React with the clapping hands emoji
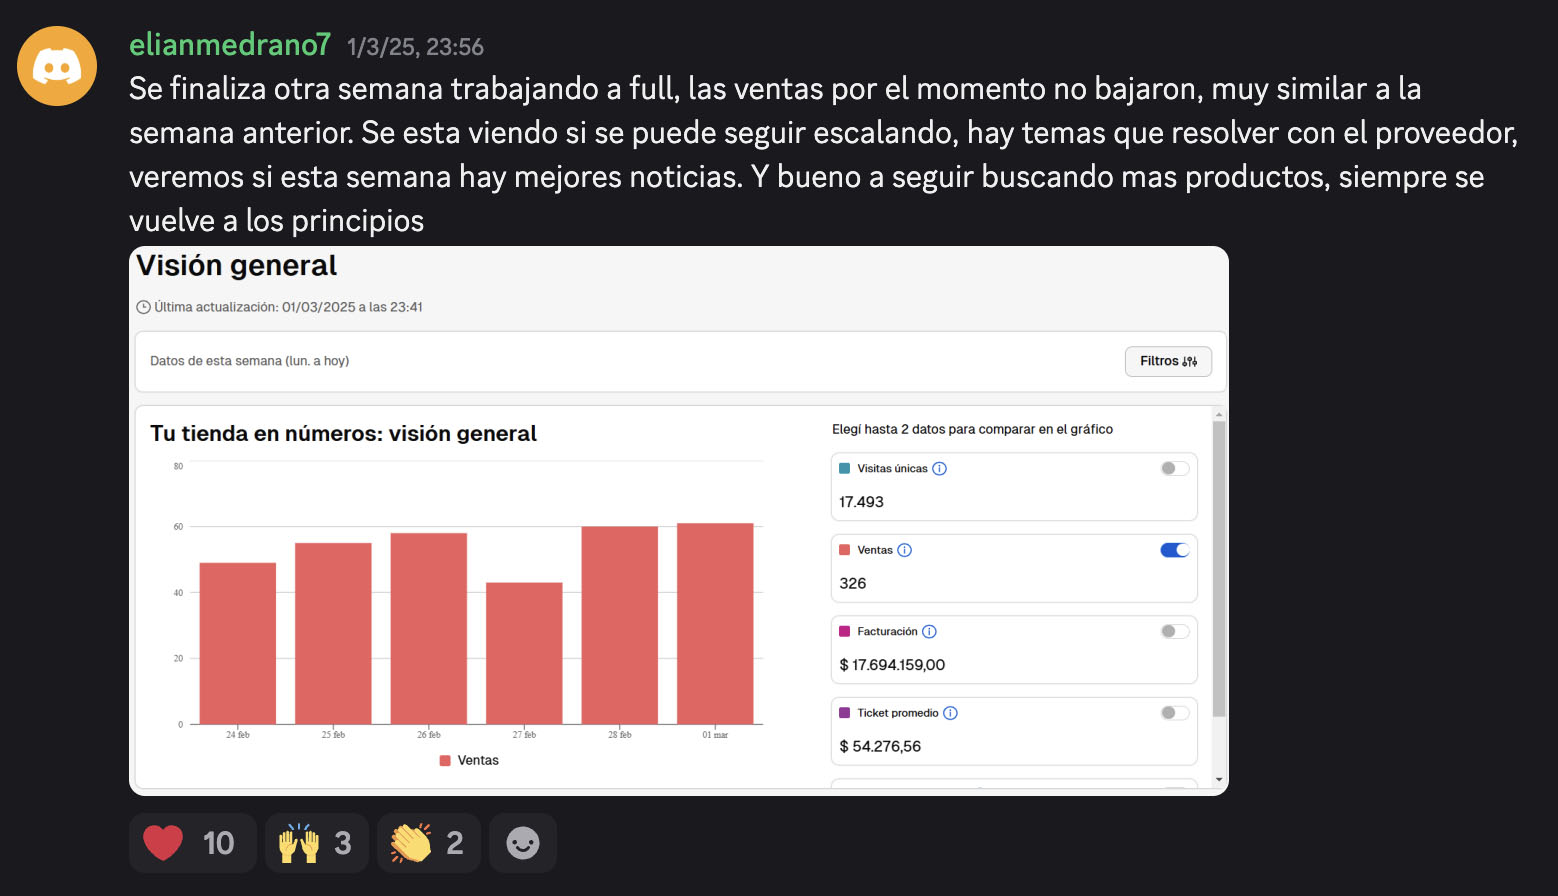 [428, 843]
